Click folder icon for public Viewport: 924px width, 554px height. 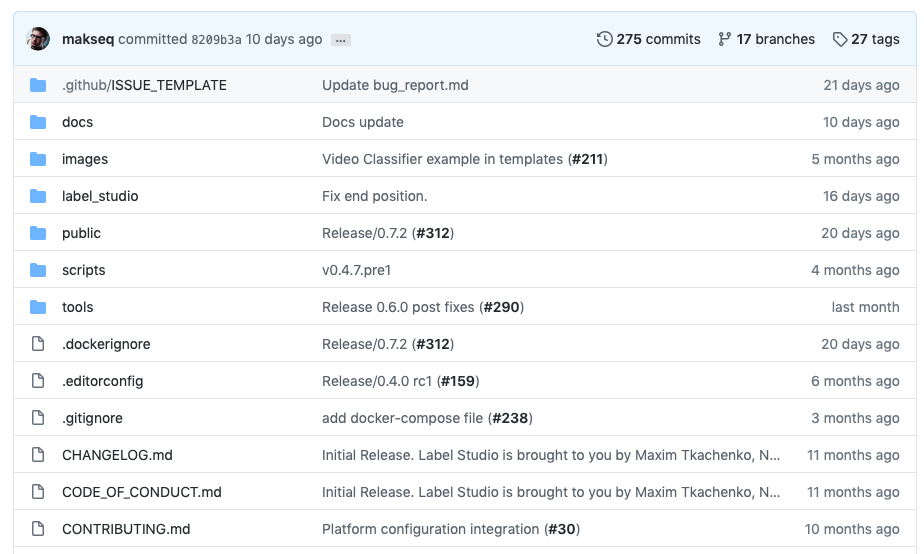click(x=38, y=233)
